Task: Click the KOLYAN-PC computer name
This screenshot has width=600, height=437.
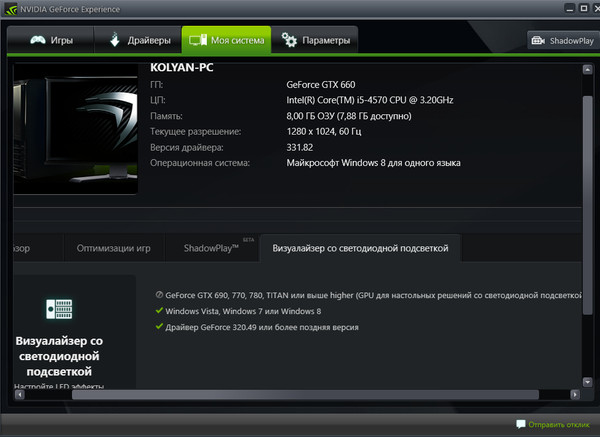Action: [x=182, y=67]
